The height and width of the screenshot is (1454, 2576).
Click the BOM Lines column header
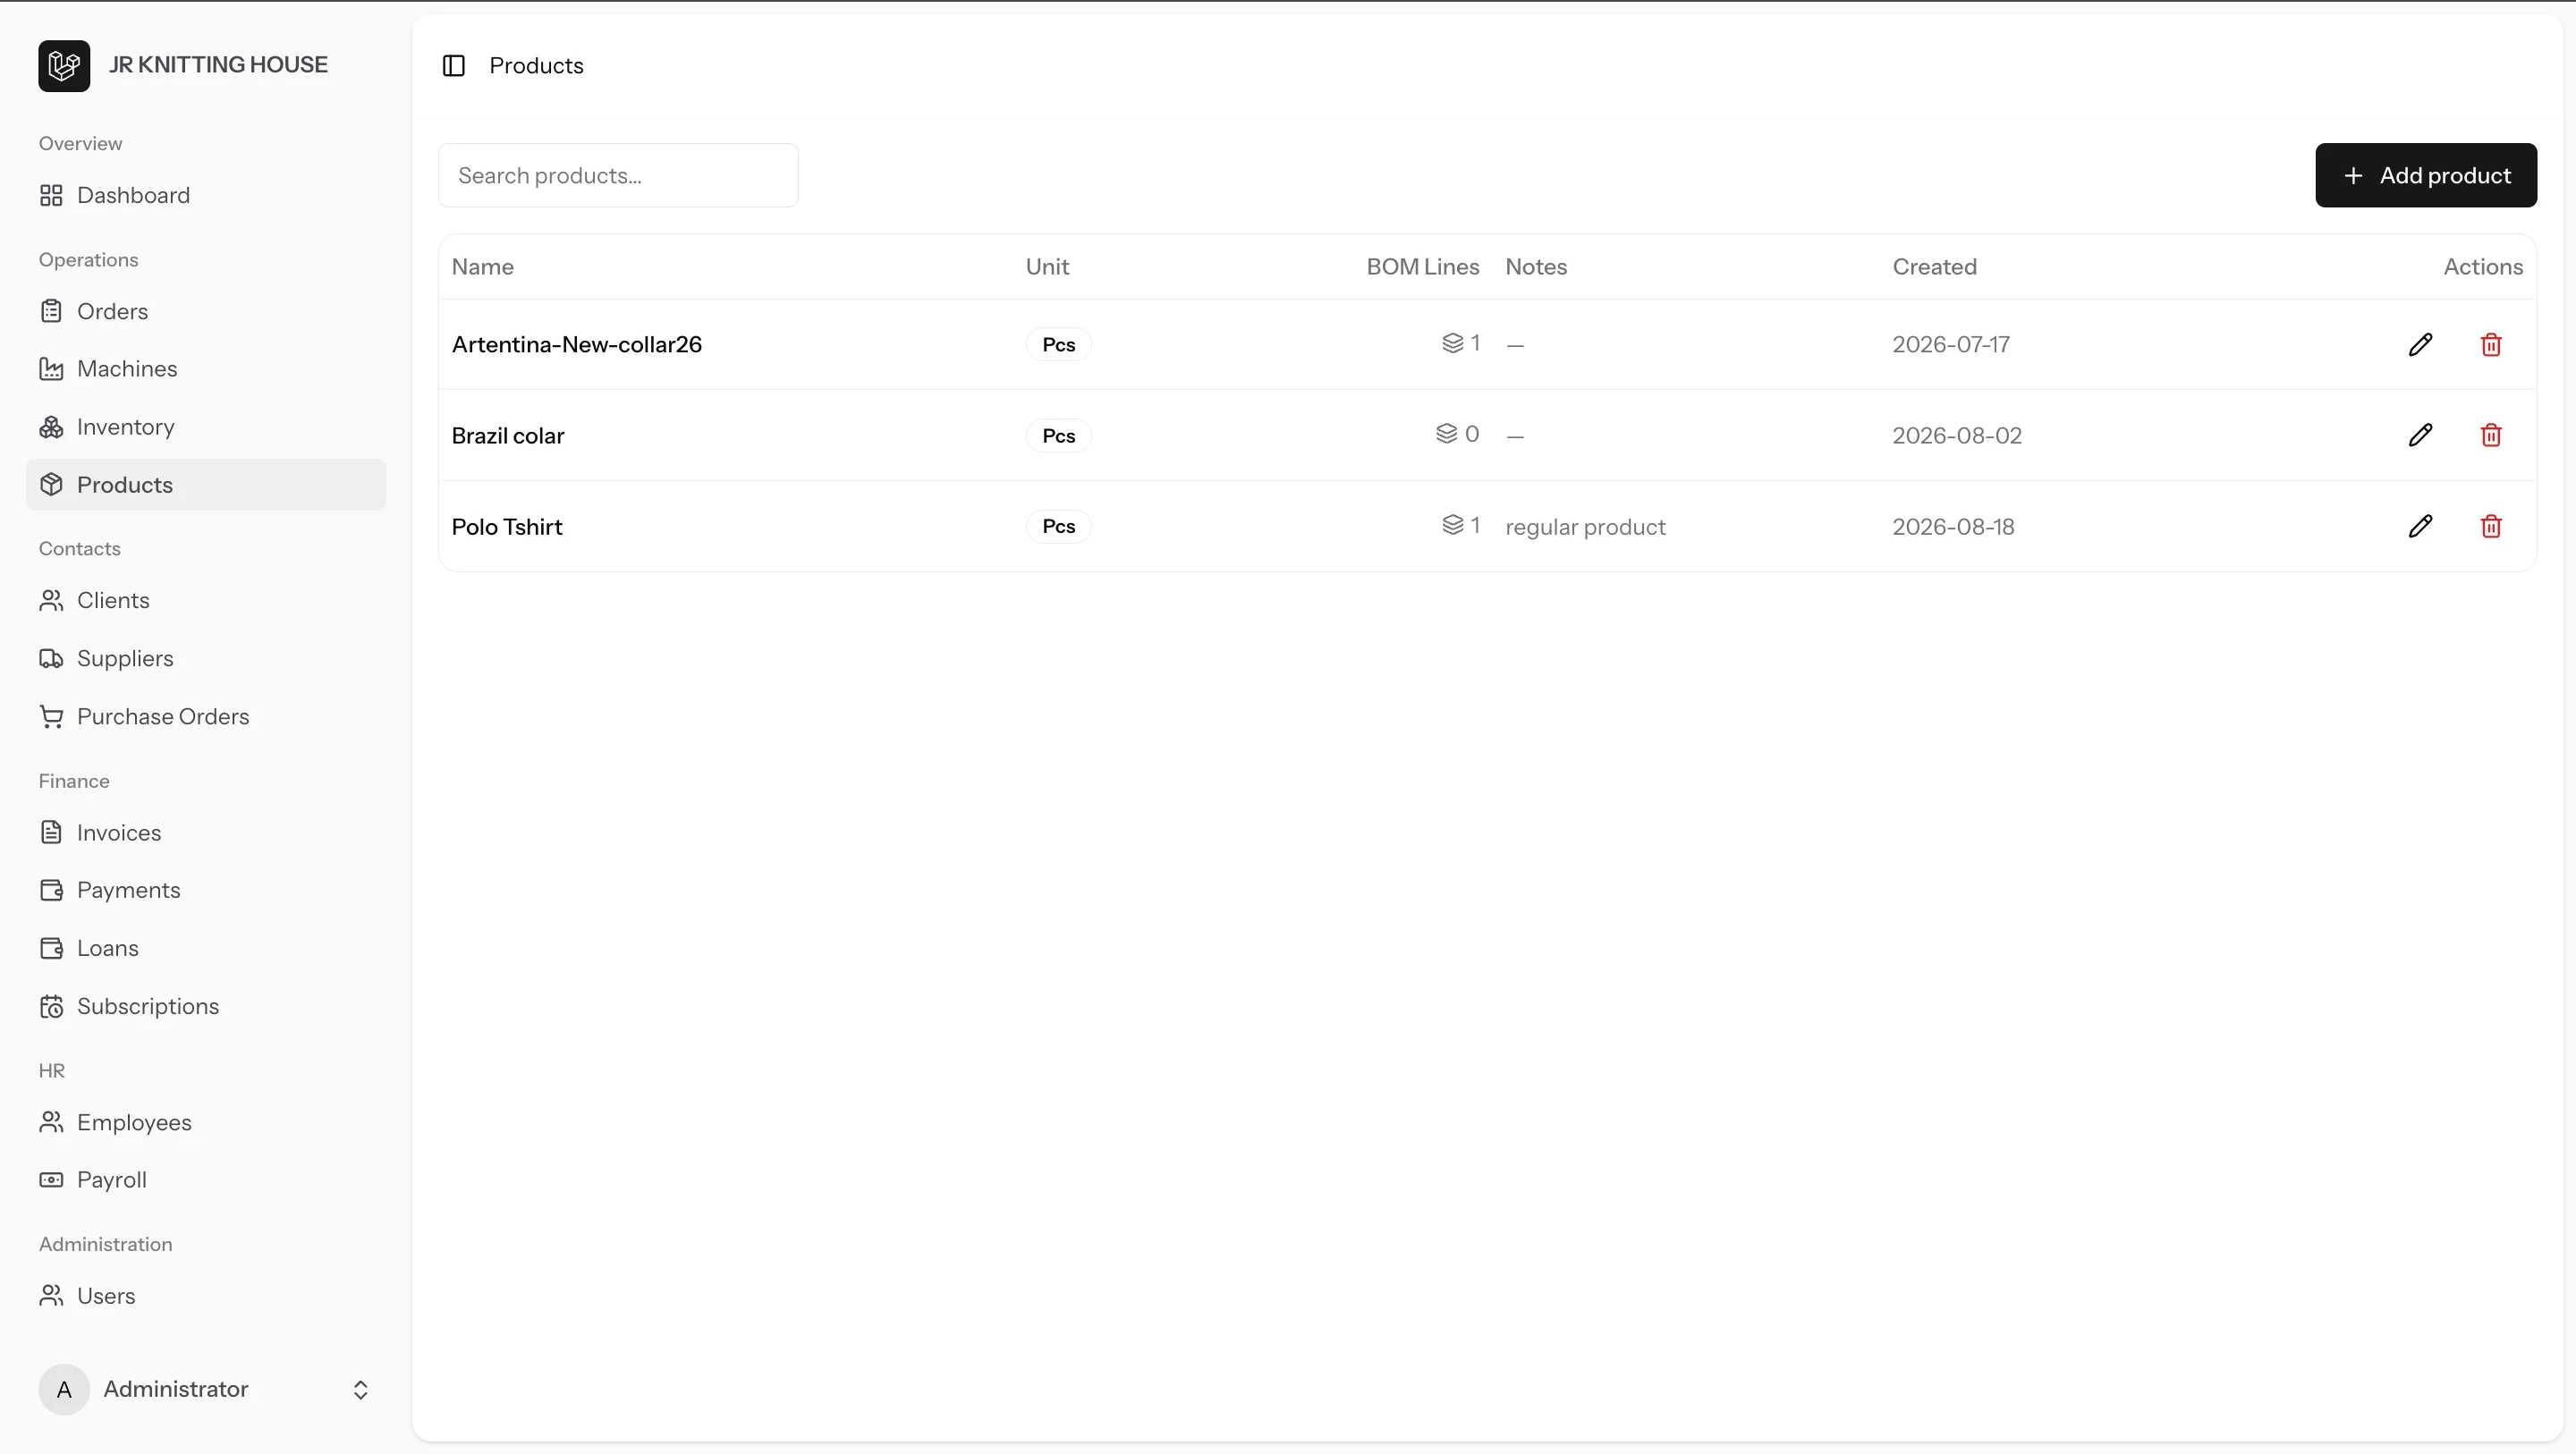(x=1422, y=267)
